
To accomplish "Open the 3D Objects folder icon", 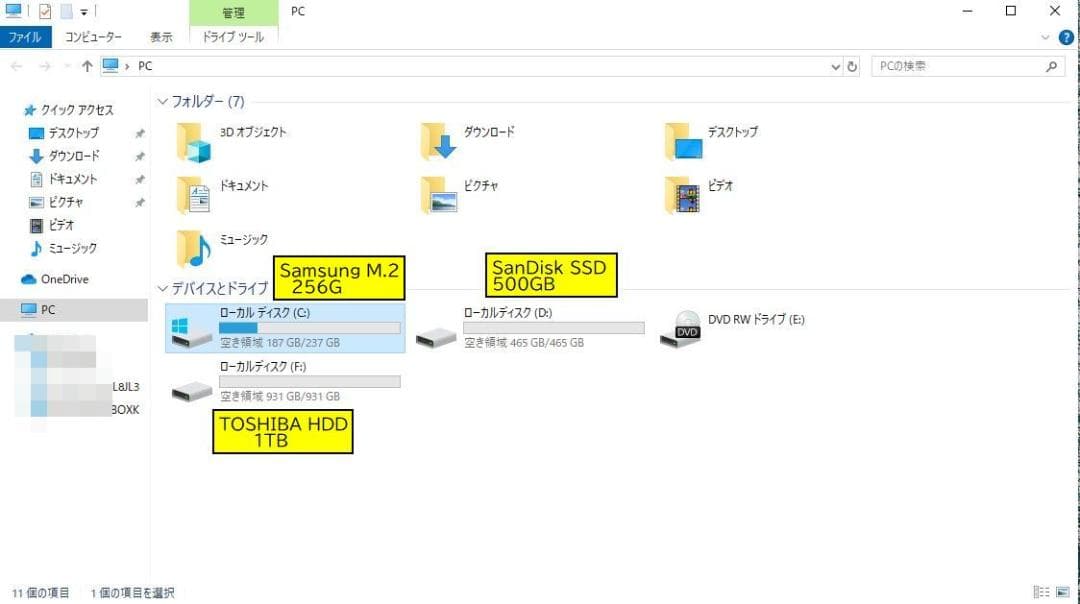I will click(194, 142).
